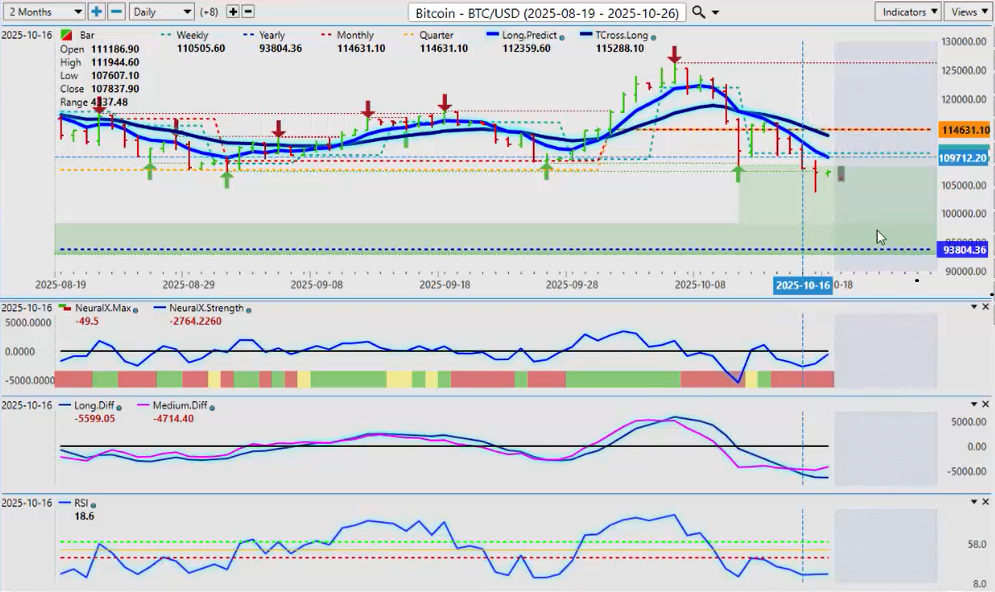995x592 pixels.
Task: Click the blue minus zoom-out time range button
Action: tap(116, 11)
